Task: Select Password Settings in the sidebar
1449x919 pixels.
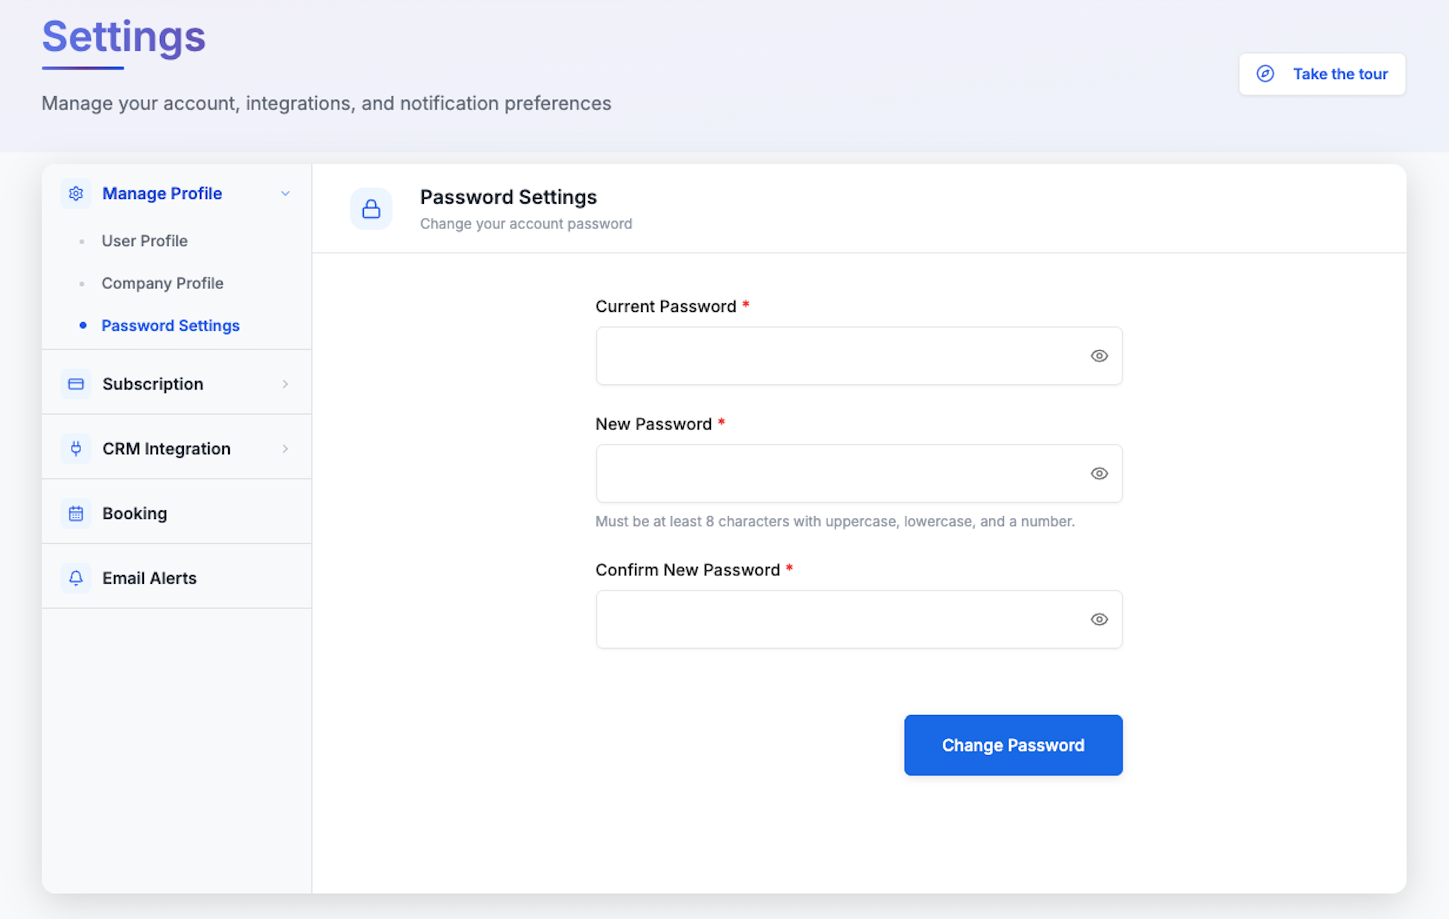Action: tap(171, 326)
